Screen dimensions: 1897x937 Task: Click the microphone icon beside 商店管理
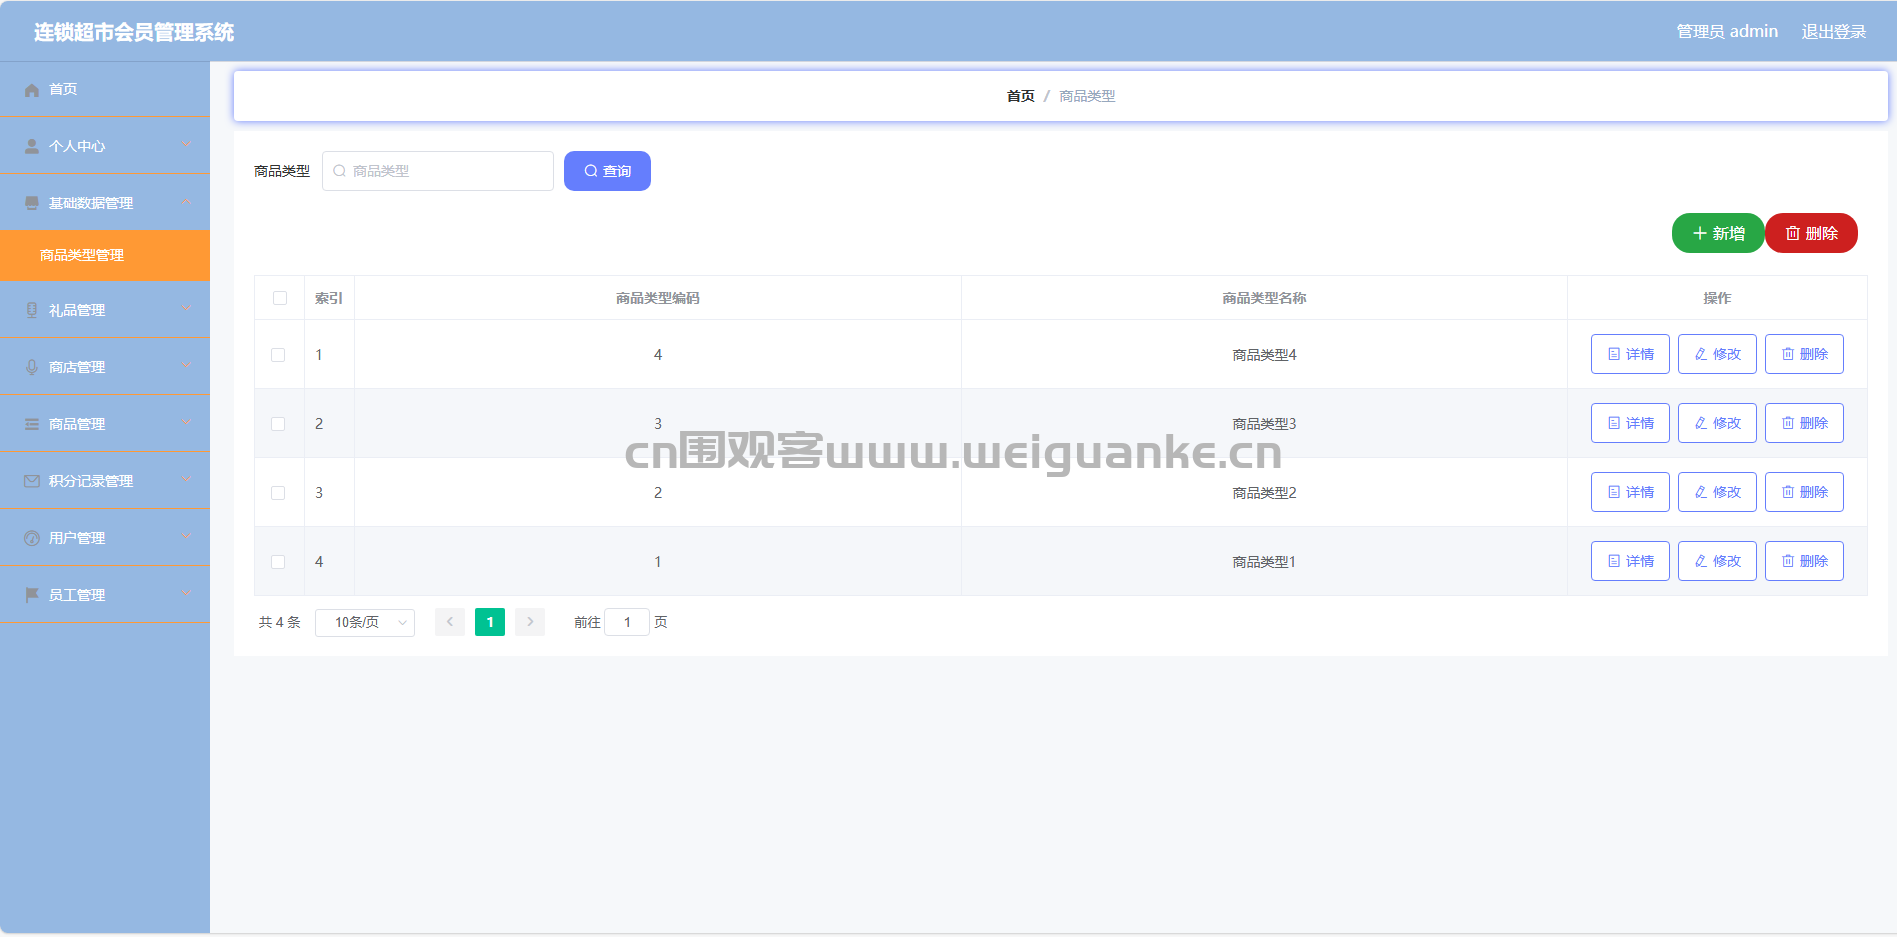[x=32, y=368]
